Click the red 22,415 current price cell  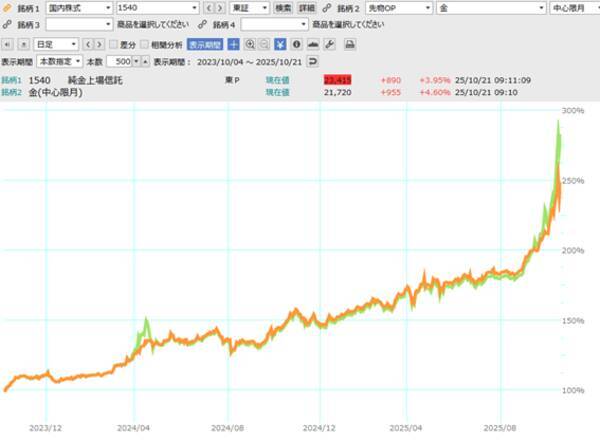coord(340,79)
